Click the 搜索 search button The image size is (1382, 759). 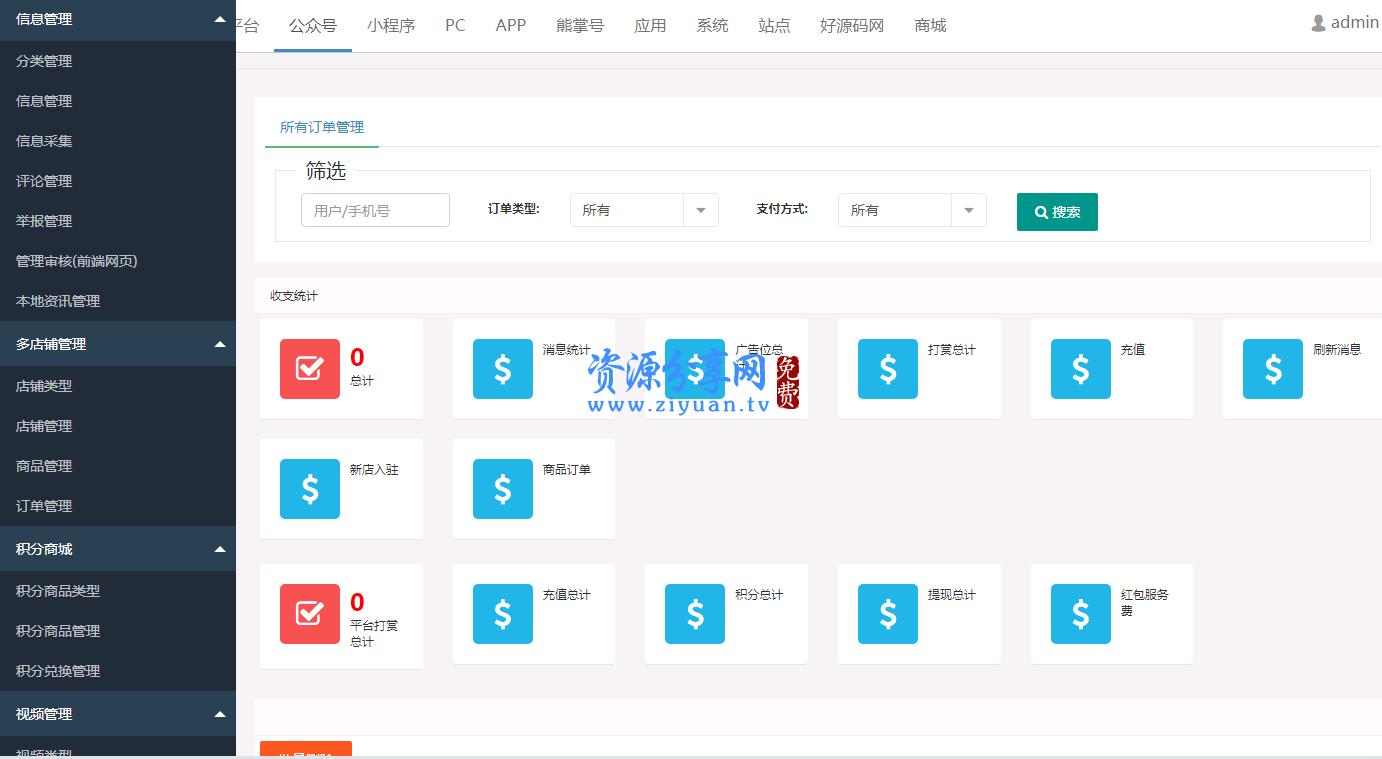pos(1057,212)
